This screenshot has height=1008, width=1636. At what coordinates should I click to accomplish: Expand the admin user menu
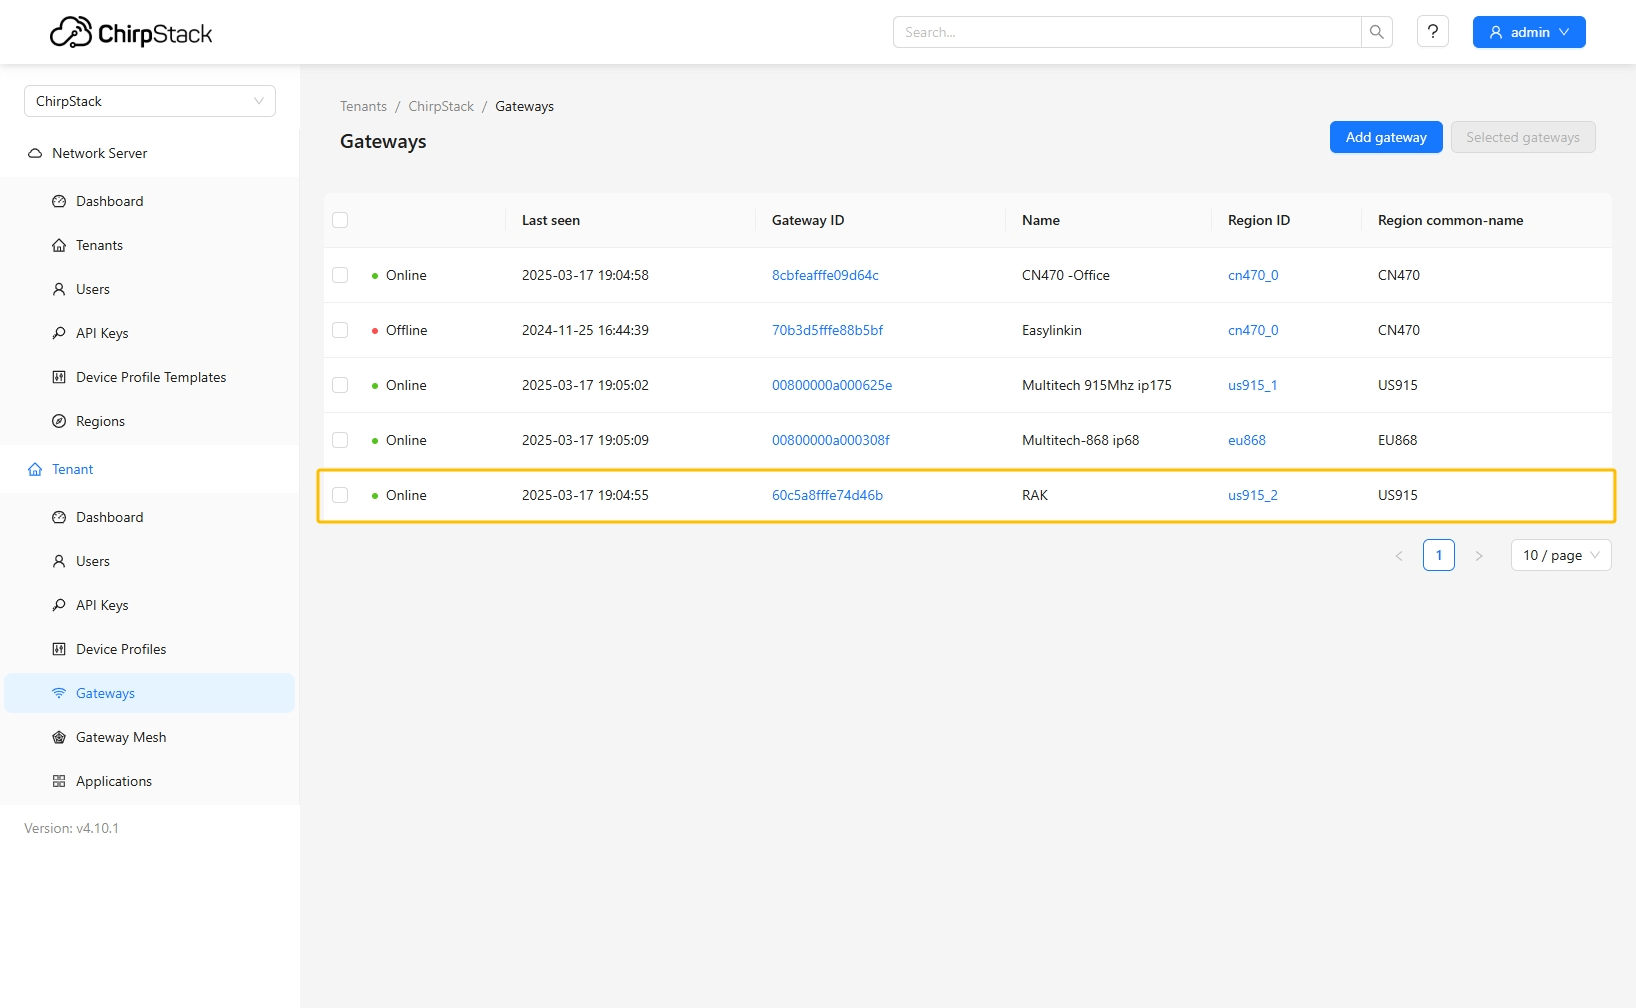[x=1528, y=32]
